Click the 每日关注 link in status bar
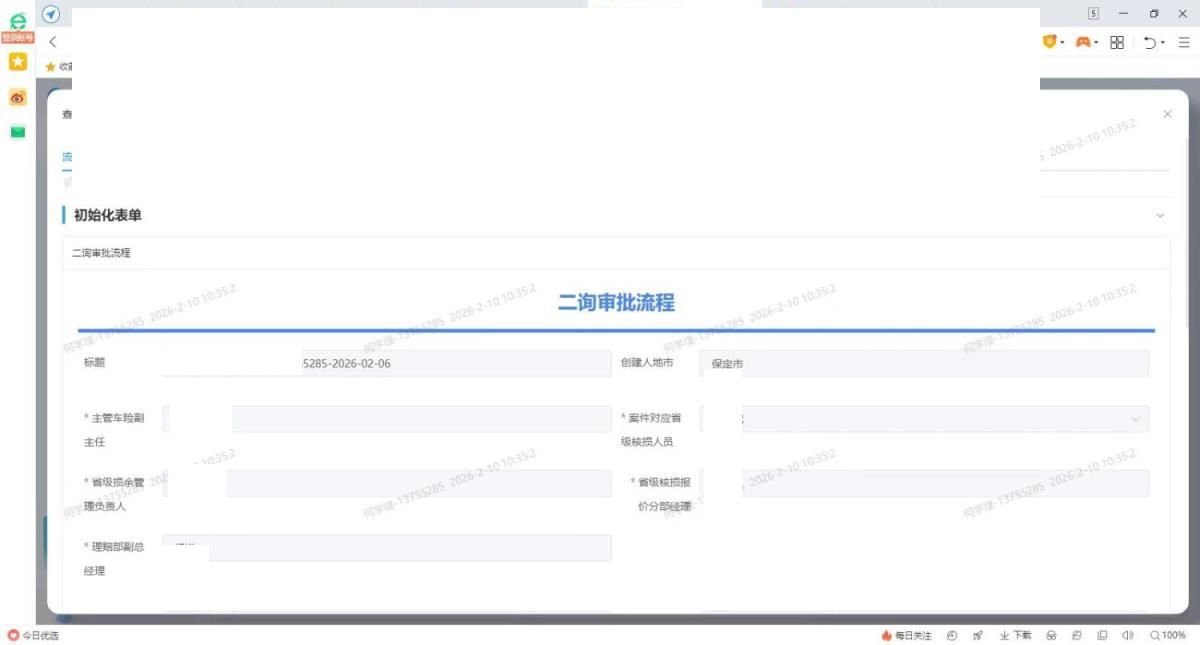This screenshot has height=645, width=1200. pyautogui.click(x=906, y=635)
